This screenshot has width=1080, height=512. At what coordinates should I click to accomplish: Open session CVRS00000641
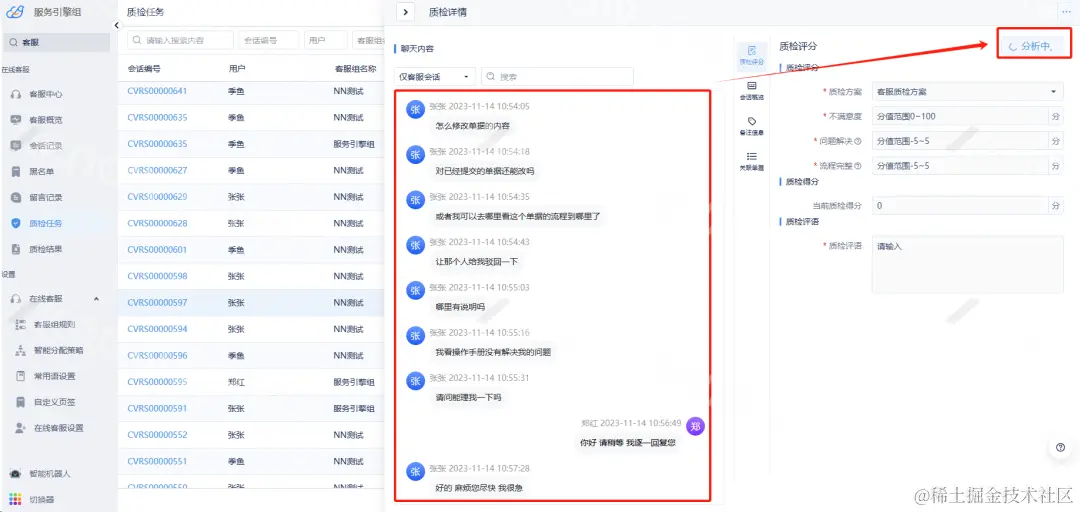point(157,91)
